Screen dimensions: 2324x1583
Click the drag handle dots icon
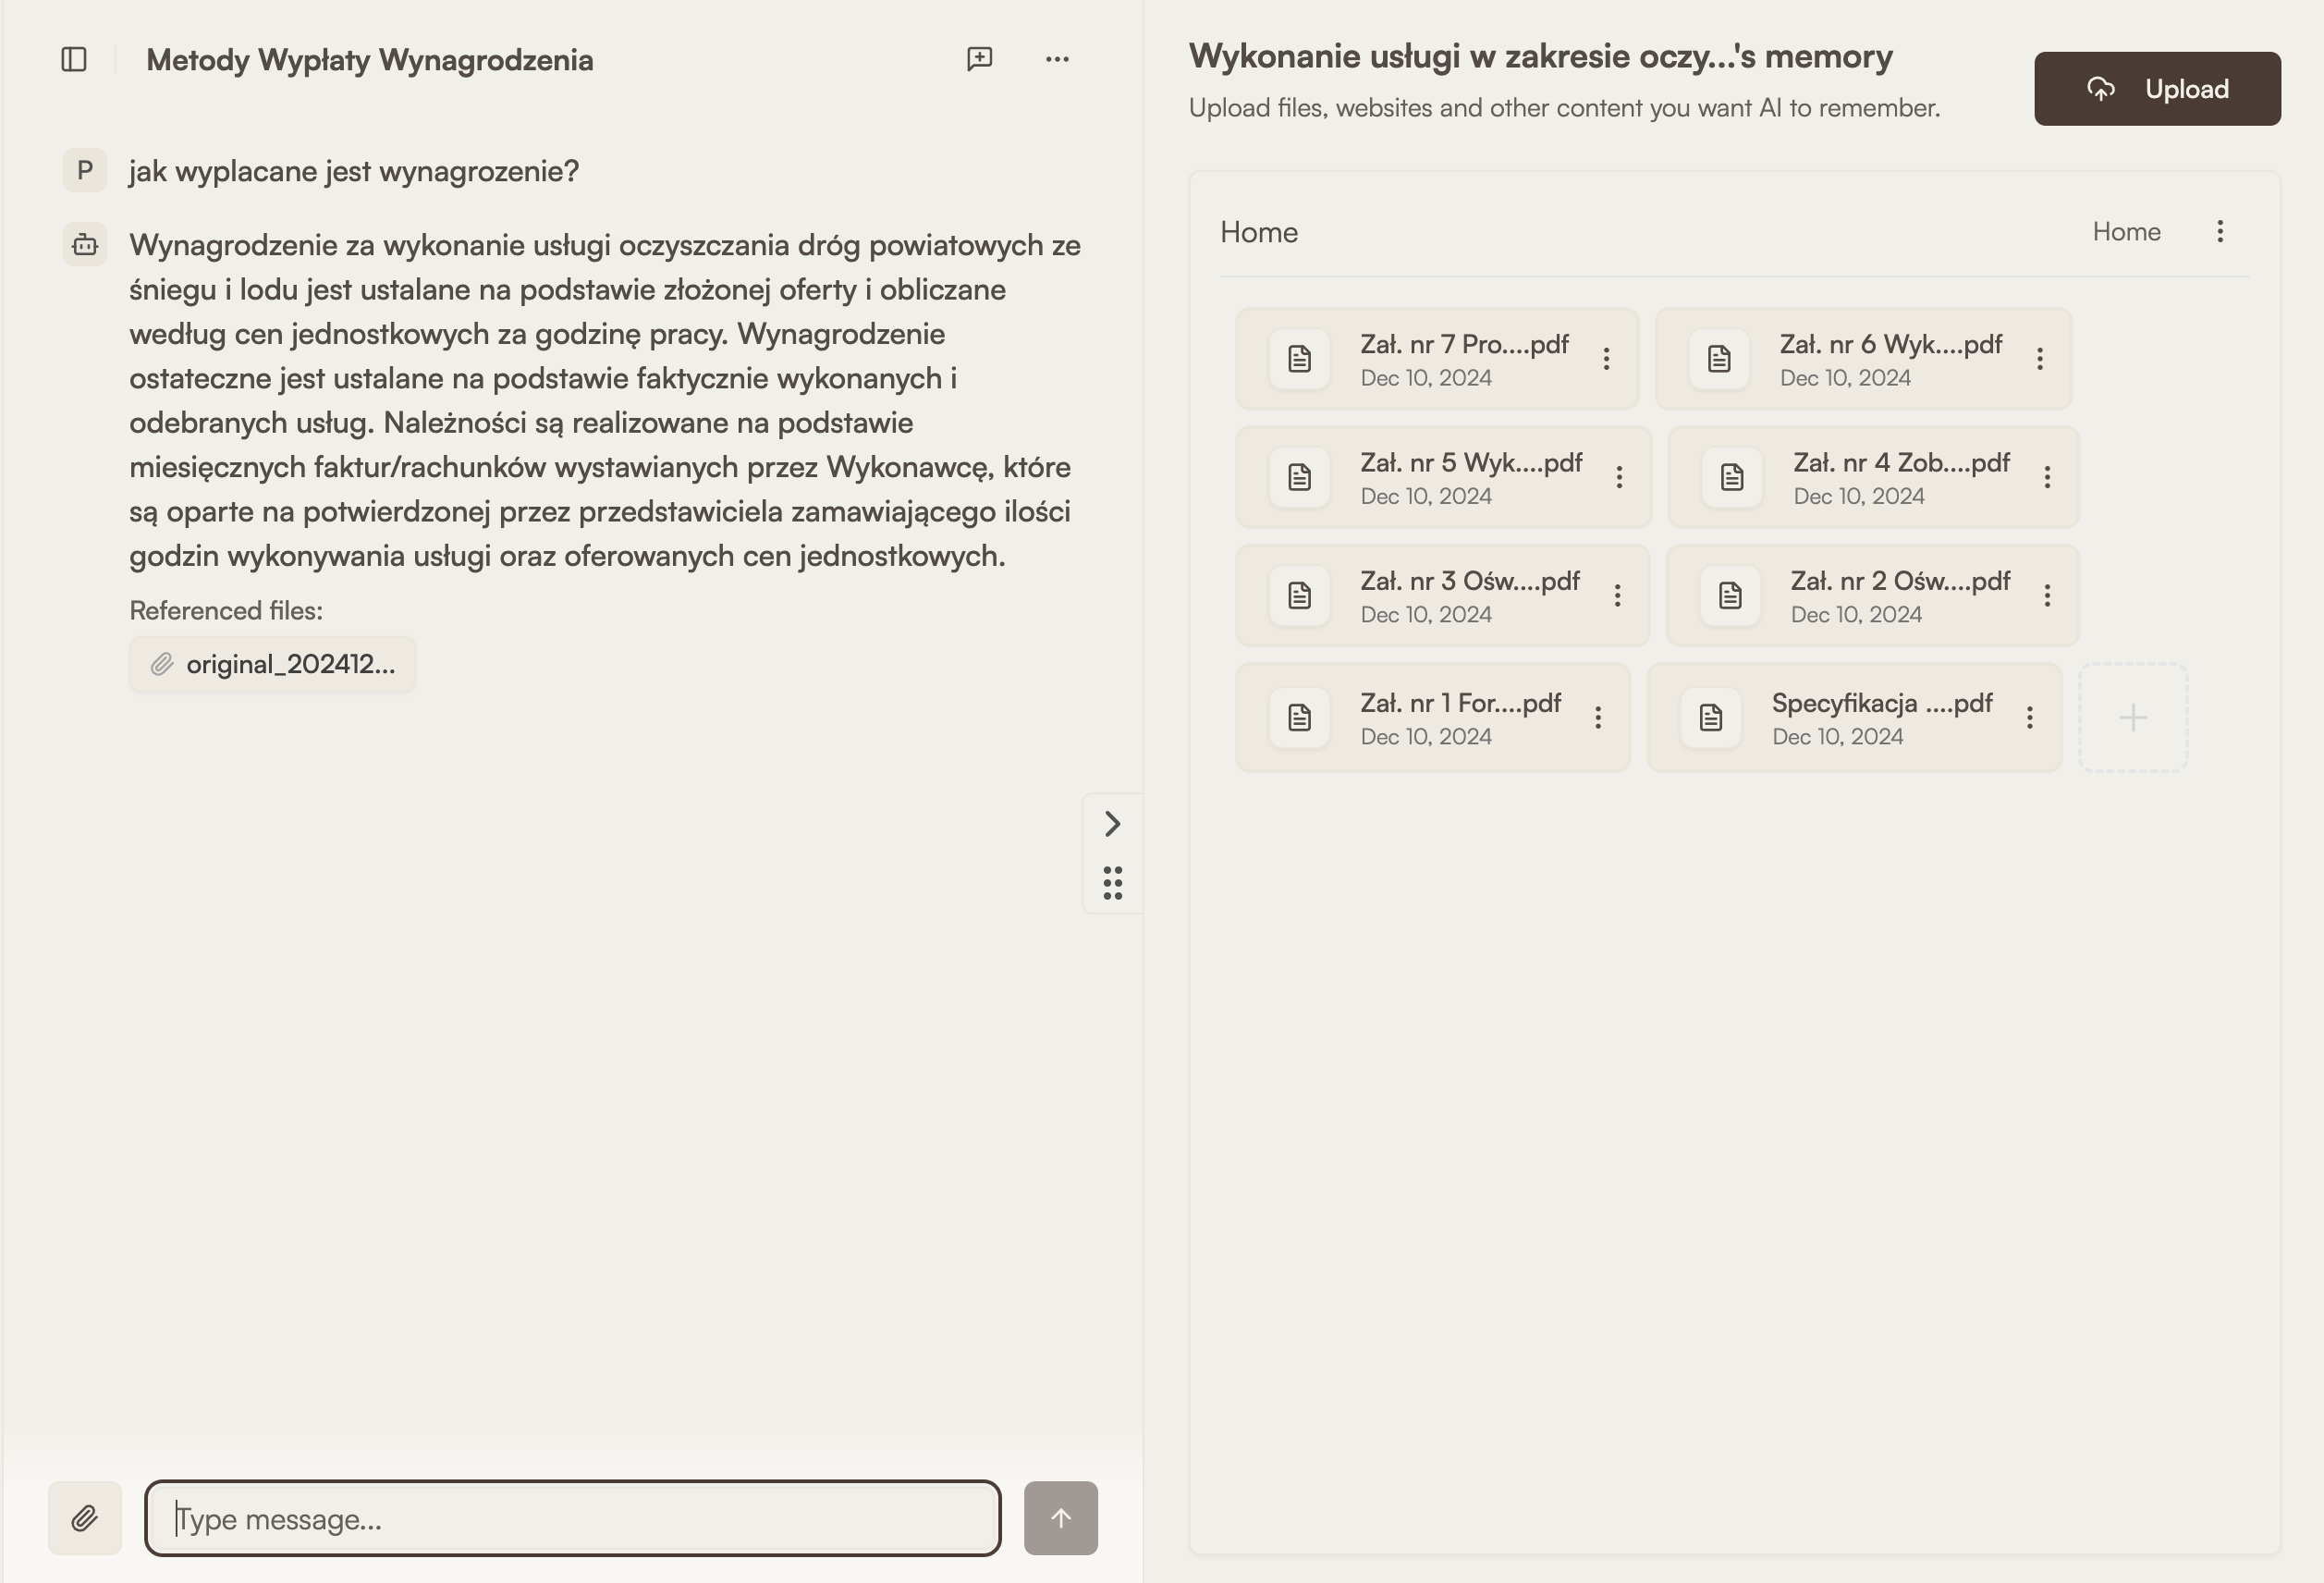[x=1113, y=884]
